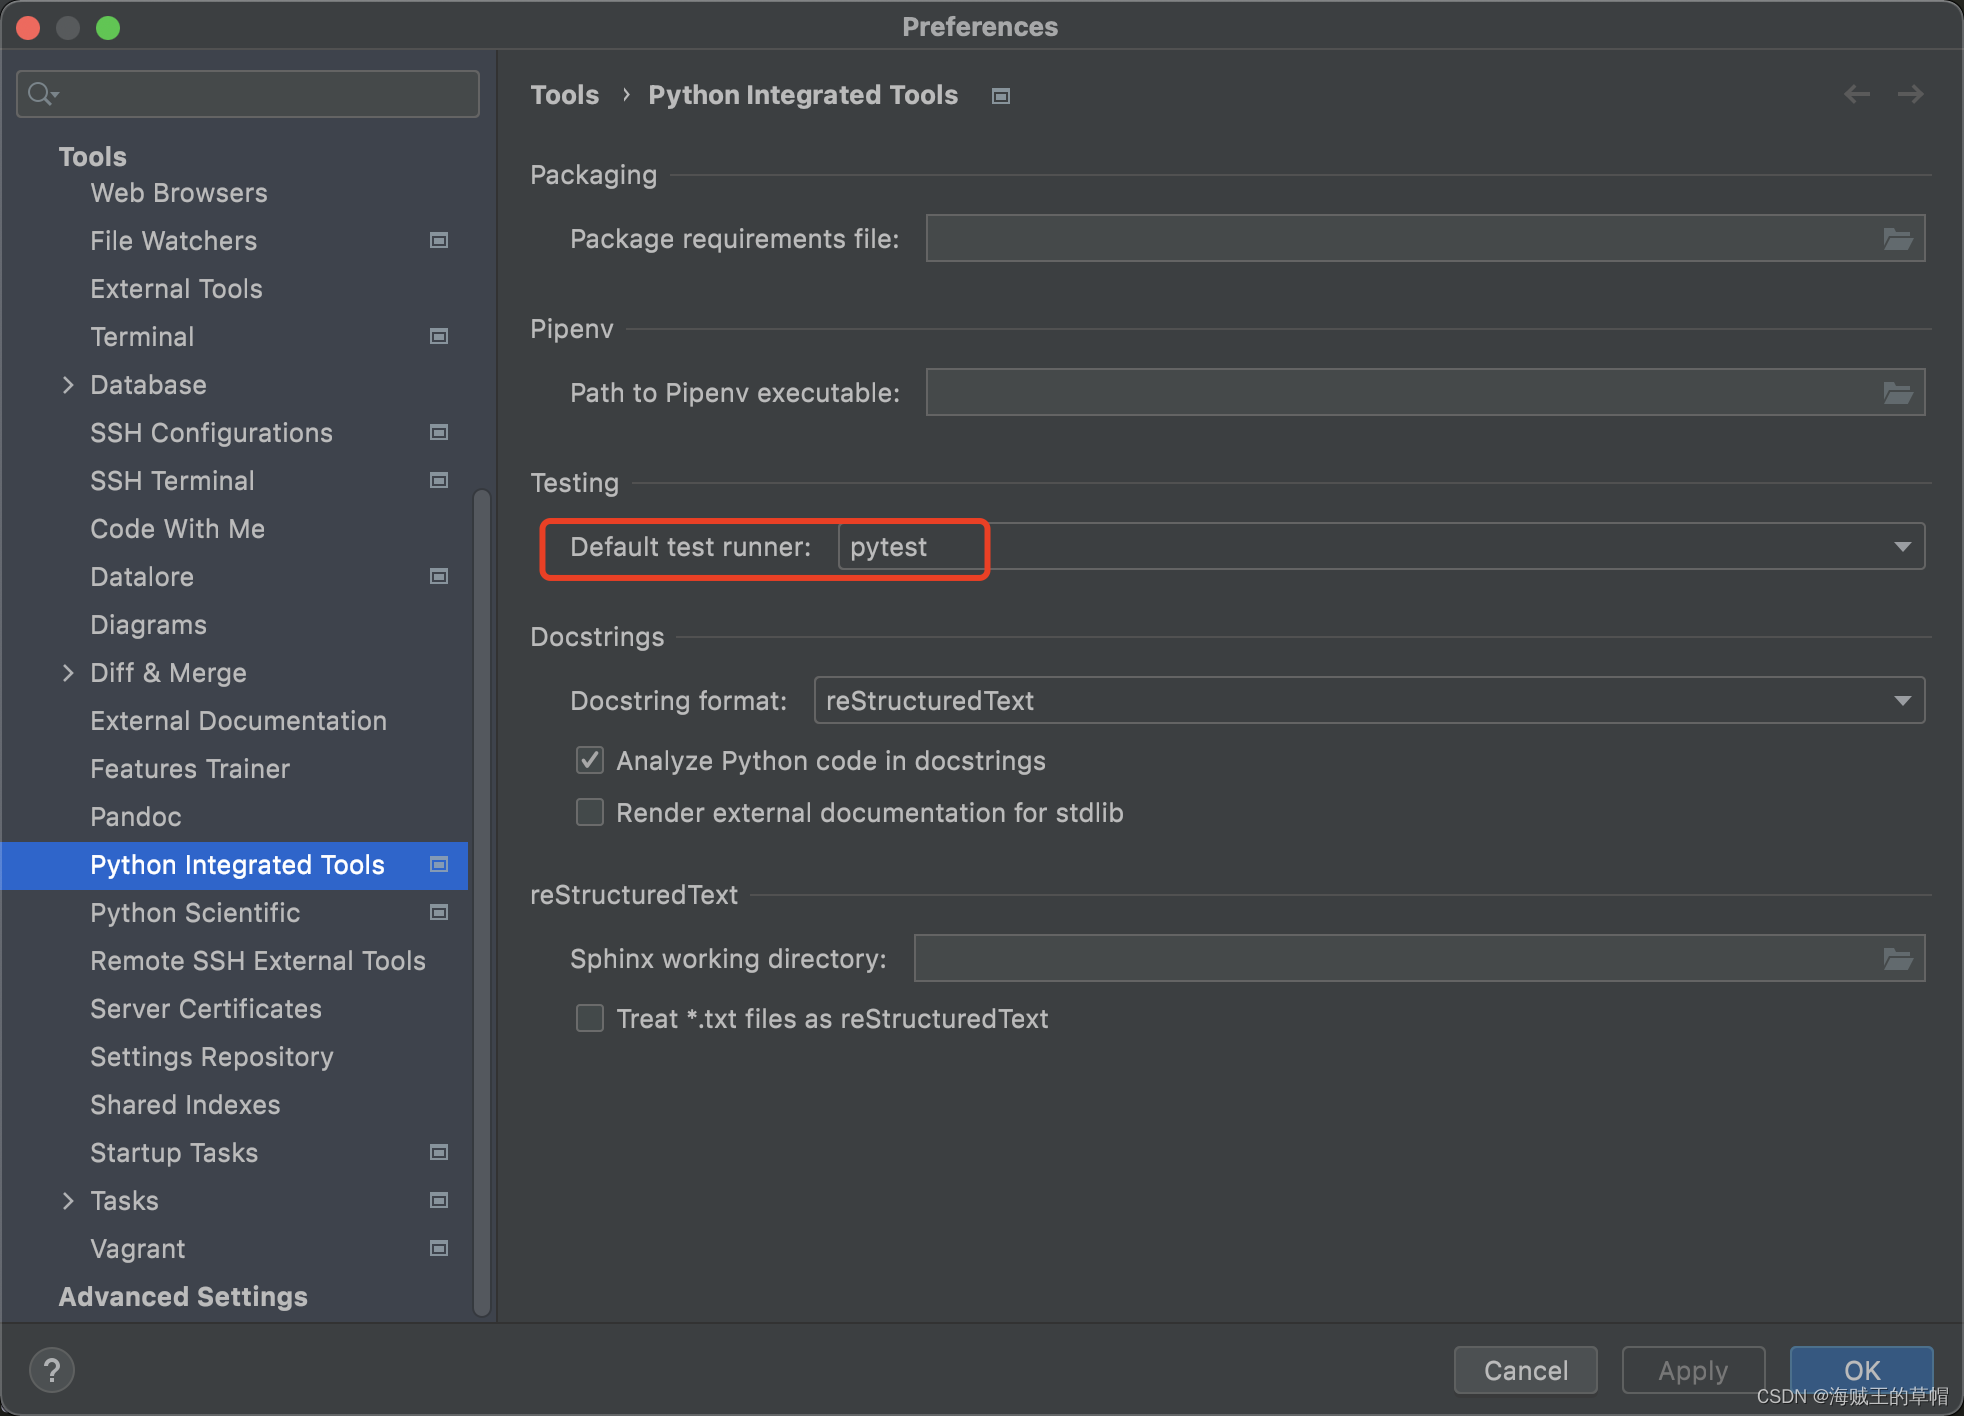Click the search magnifier icon in settings

(40, 94)
